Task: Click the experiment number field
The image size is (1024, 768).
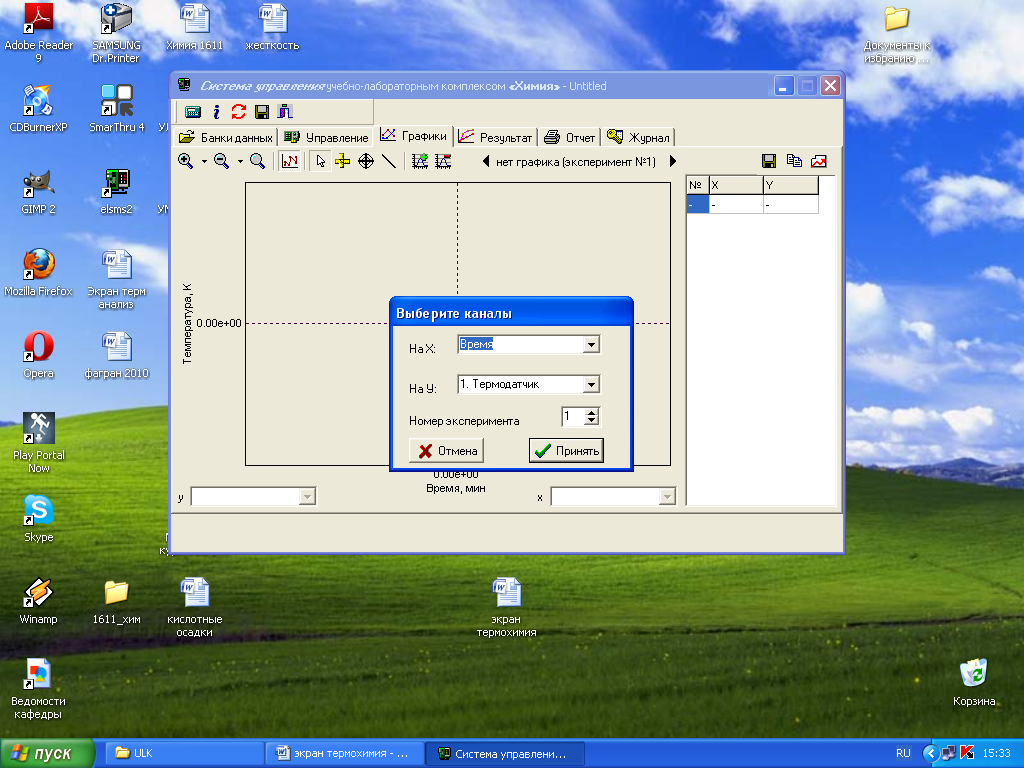Action: click(x=573, y=416)
